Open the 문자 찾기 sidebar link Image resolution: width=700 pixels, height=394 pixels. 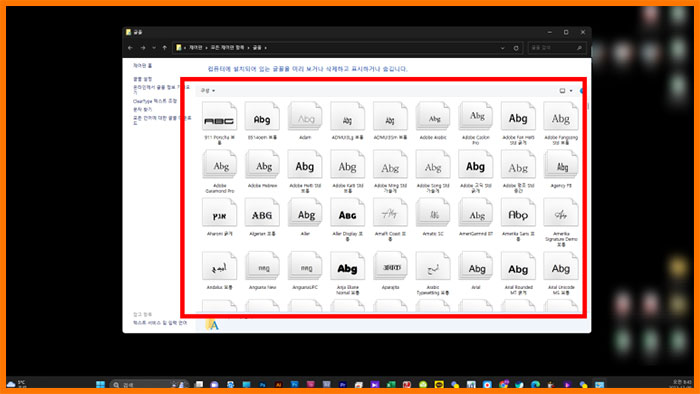(142, 109)
